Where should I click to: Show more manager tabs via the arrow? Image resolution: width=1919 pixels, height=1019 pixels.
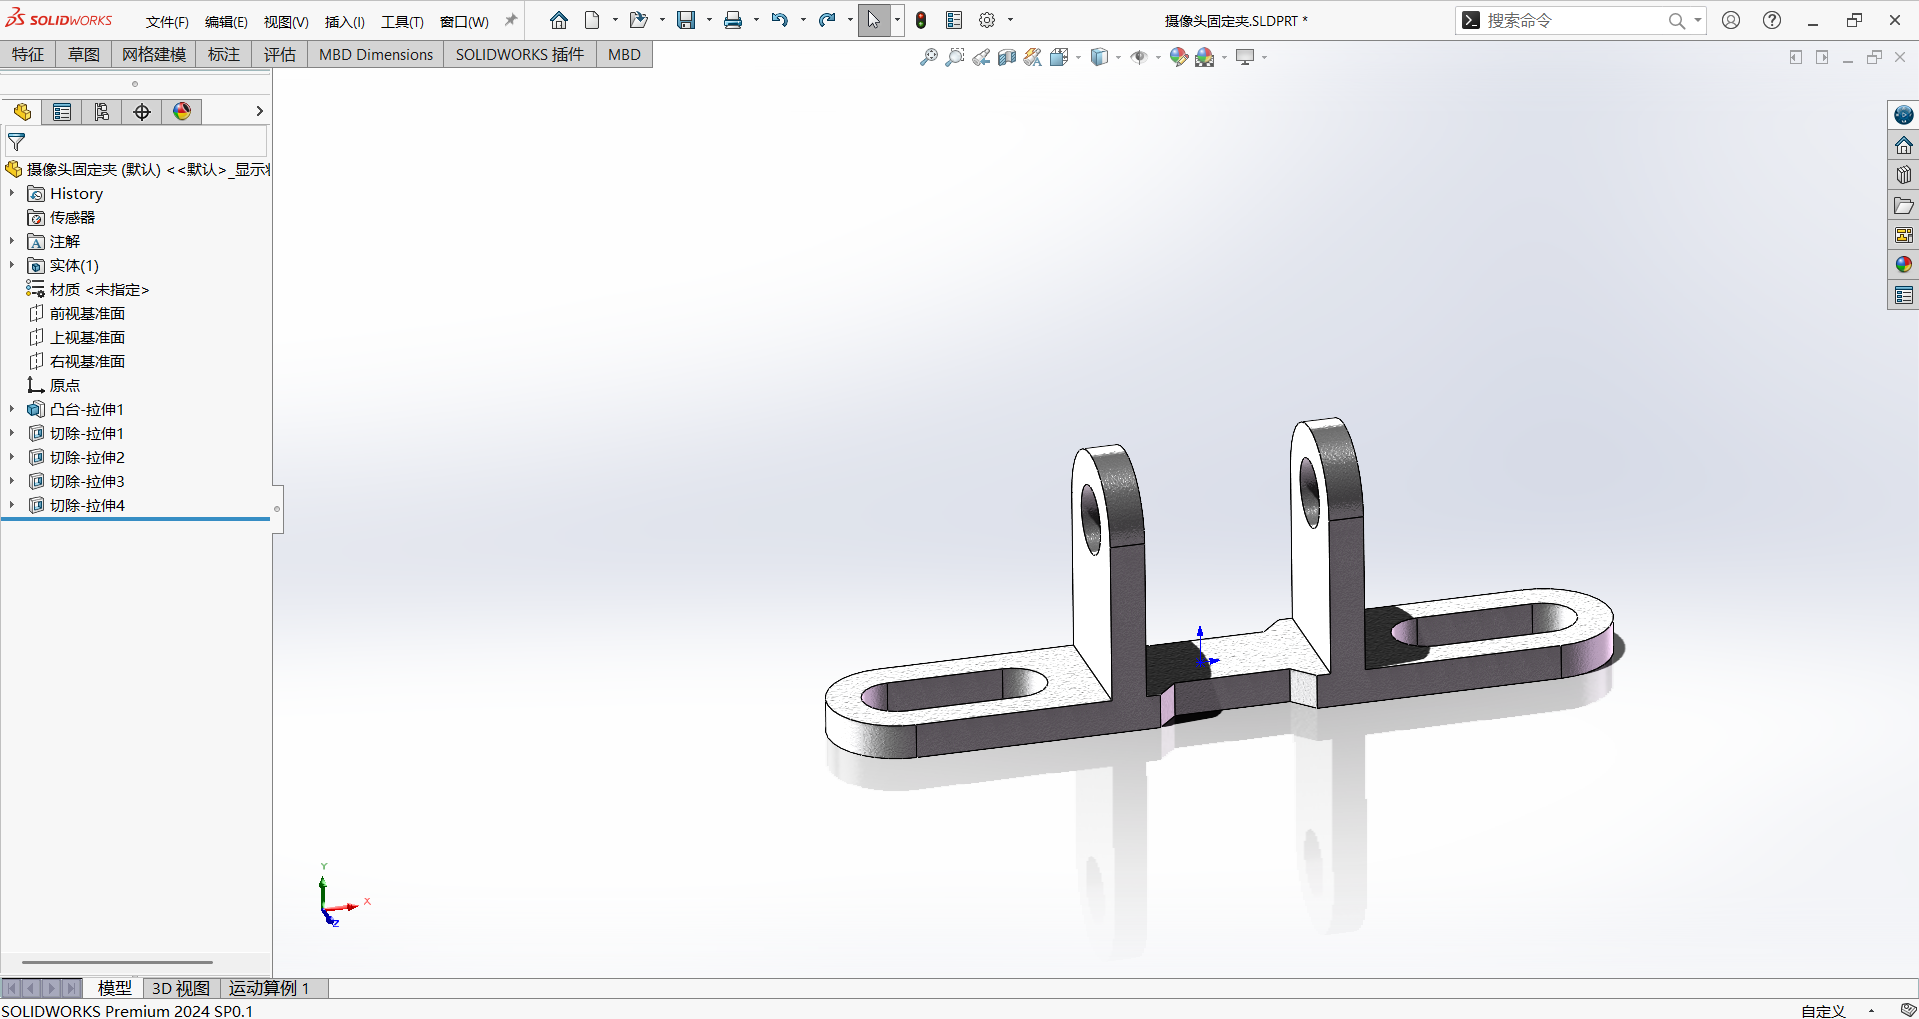tap(259, 112)
